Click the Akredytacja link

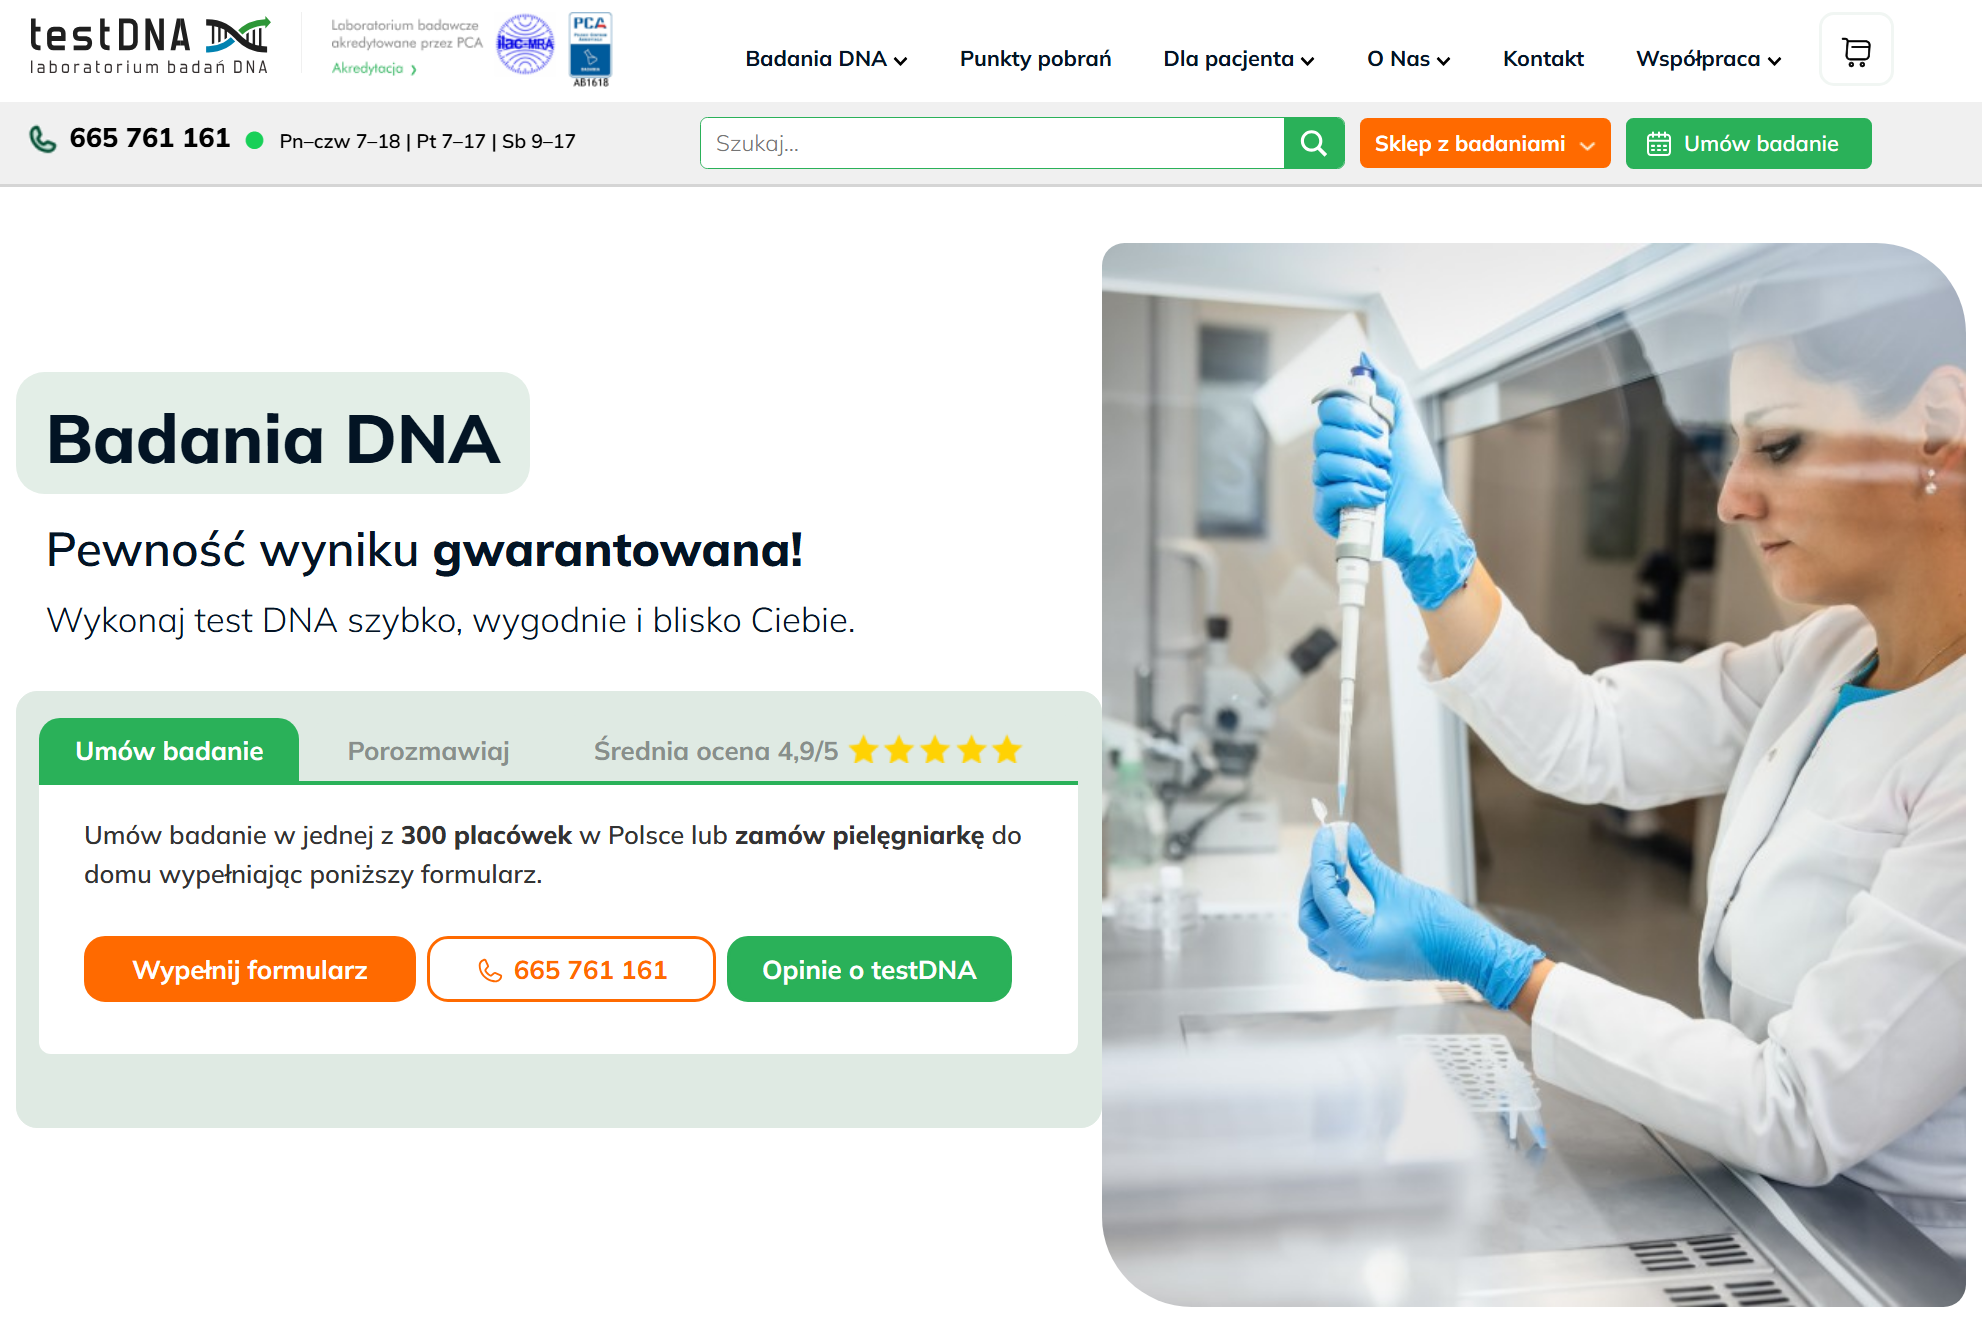[x=374, y=68]
